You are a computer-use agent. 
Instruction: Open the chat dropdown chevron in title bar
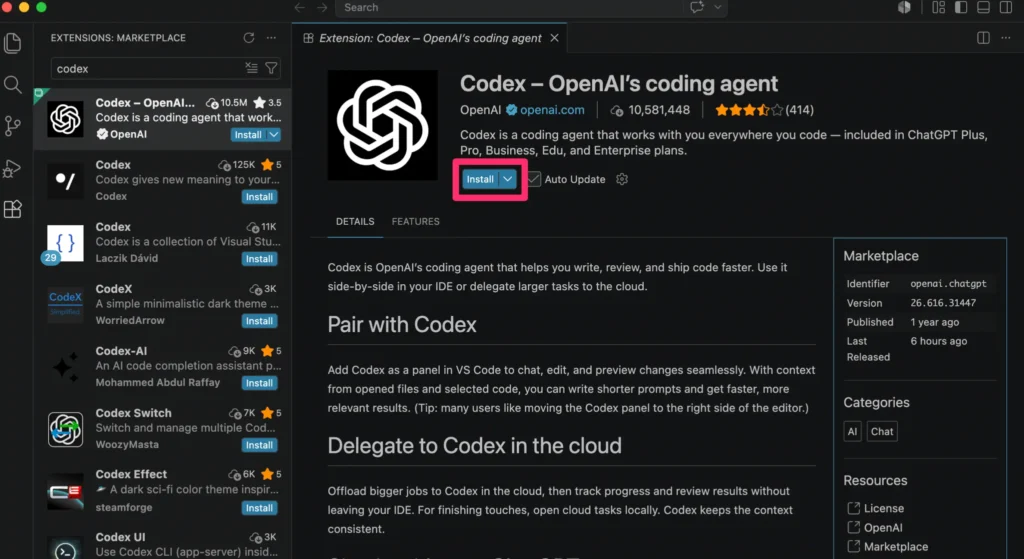pyautogui.click(x=718, y=7)
